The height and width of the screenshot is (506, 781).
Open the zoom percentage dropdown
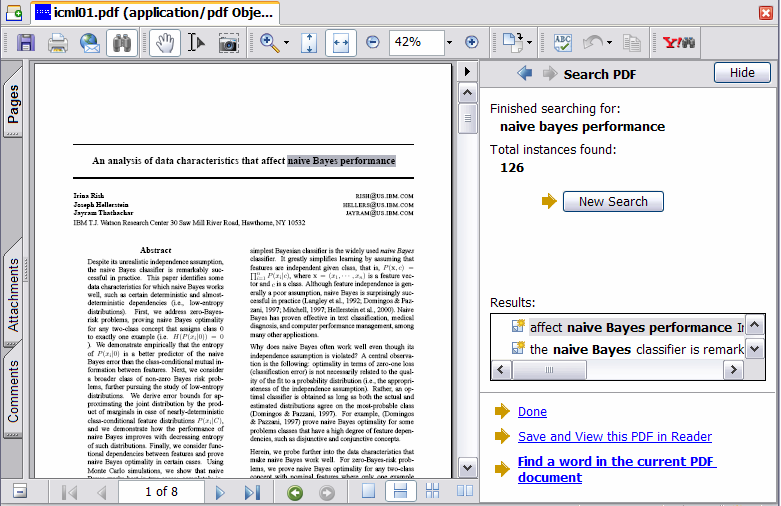click(449, 42)
